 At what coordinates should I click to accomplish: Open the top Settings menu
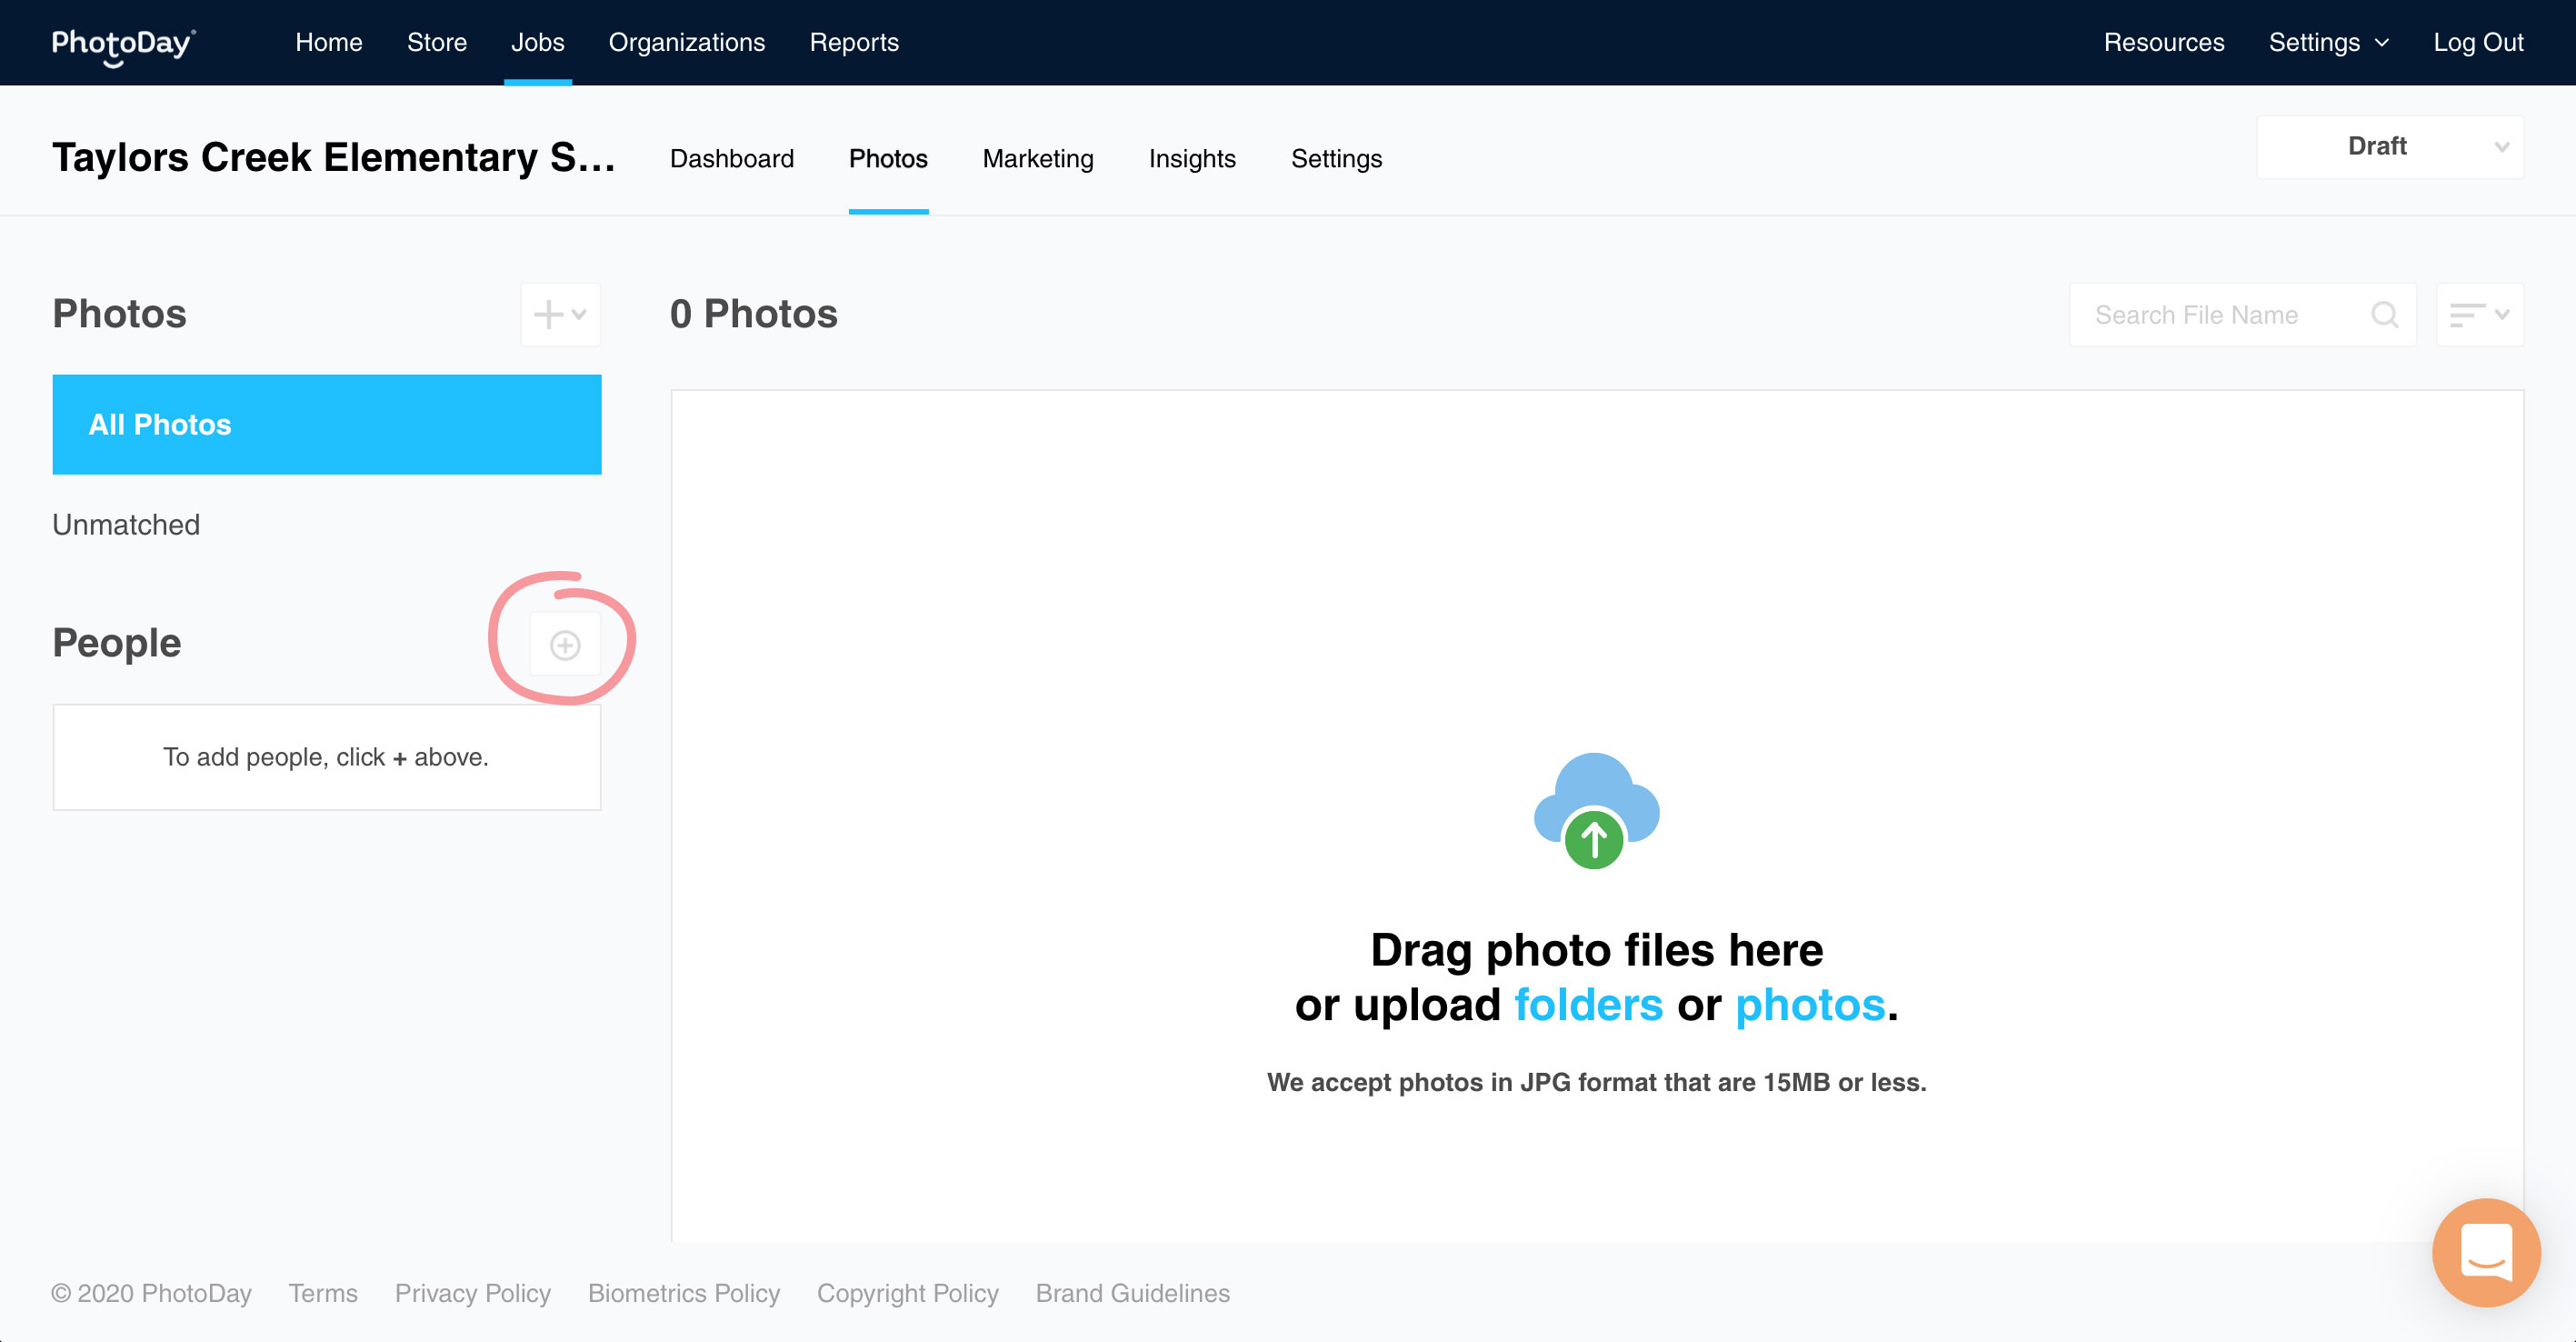tap(2328, 43)
